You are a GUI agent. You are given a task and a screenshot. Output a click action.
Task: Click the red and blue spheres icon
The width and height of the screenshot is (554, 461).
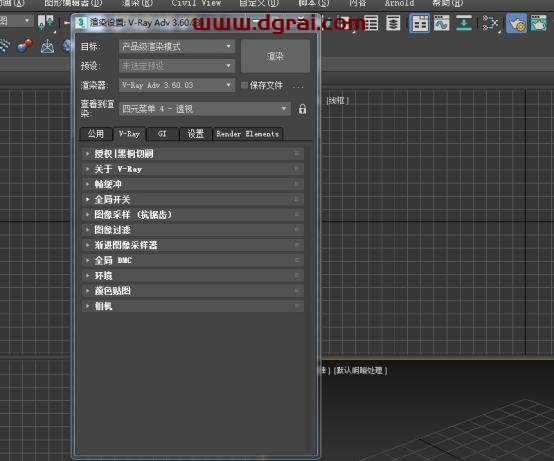pos(25,46)
